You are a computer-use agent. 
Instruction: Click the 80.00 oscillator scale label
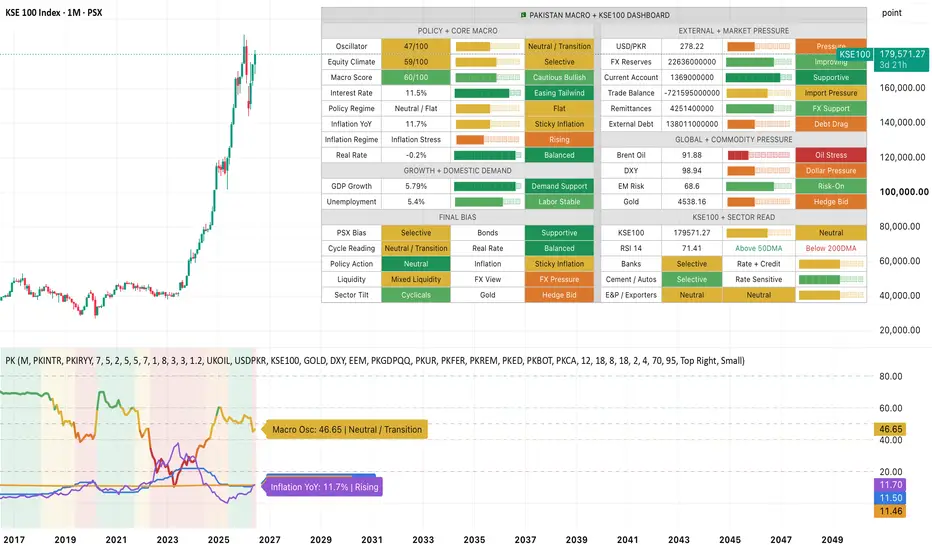(891, 376)
